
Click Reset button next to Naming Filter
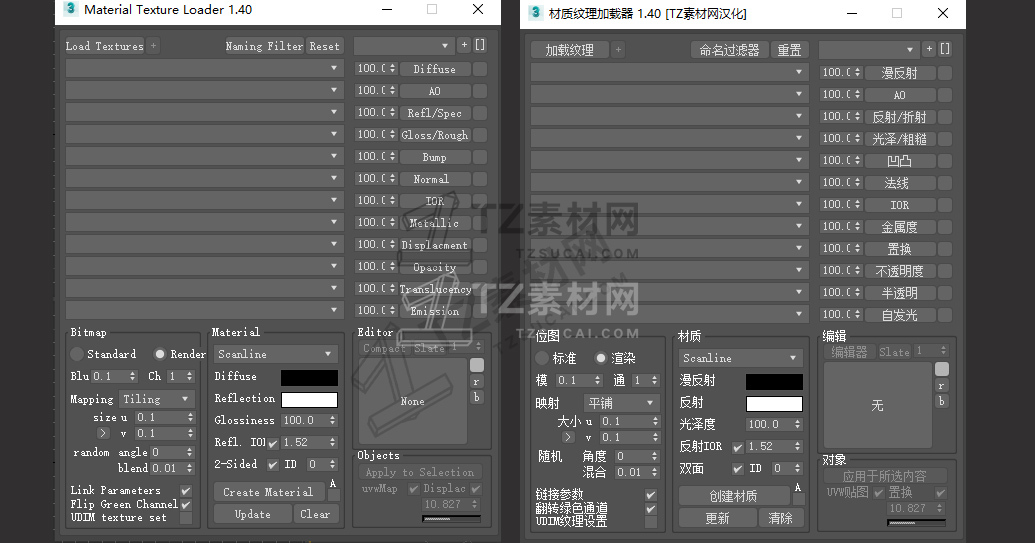(x=325, y=46)
